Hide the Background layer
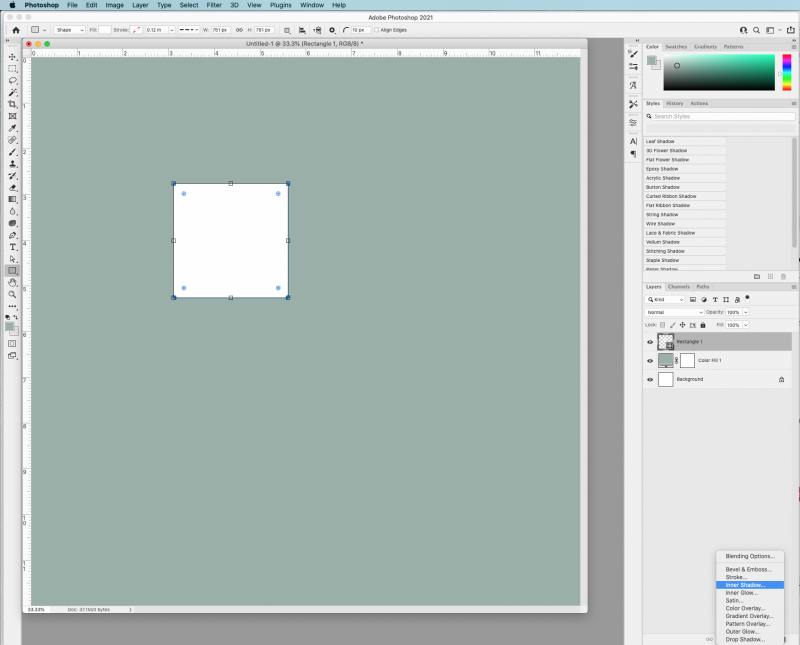 649,380
